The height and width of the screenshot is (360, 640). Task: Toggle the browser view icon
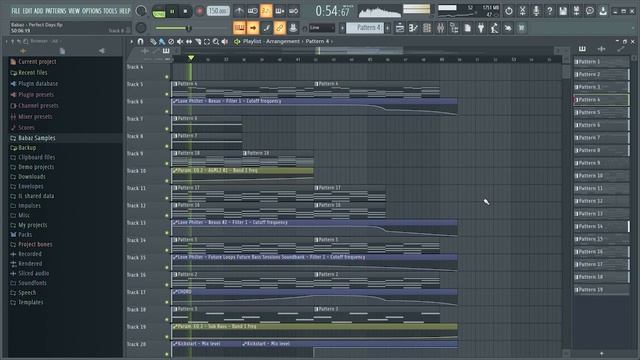pos(454,28)
